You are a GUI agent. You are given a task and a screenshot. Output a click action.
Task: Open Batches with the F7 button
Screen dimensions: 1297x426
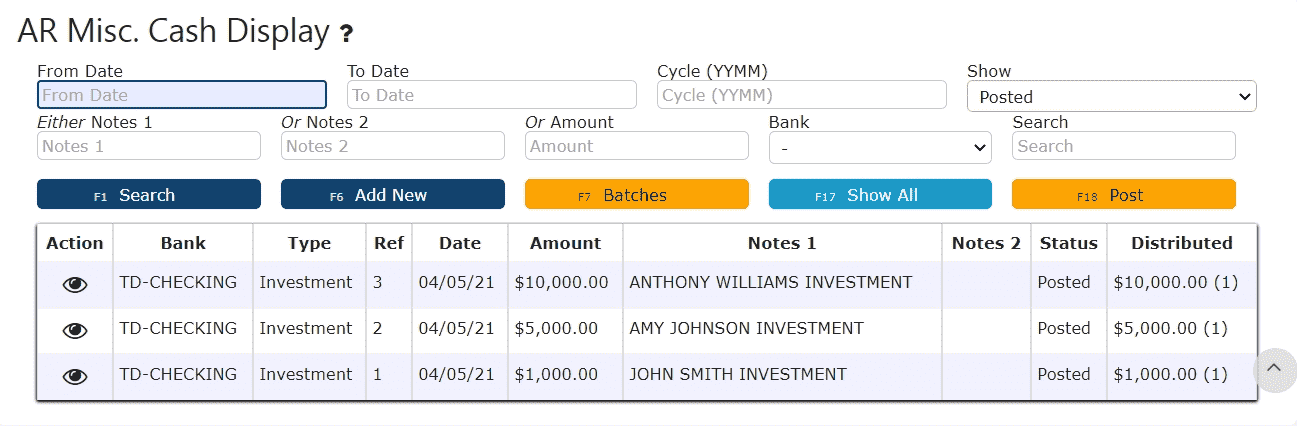(636, 195)
